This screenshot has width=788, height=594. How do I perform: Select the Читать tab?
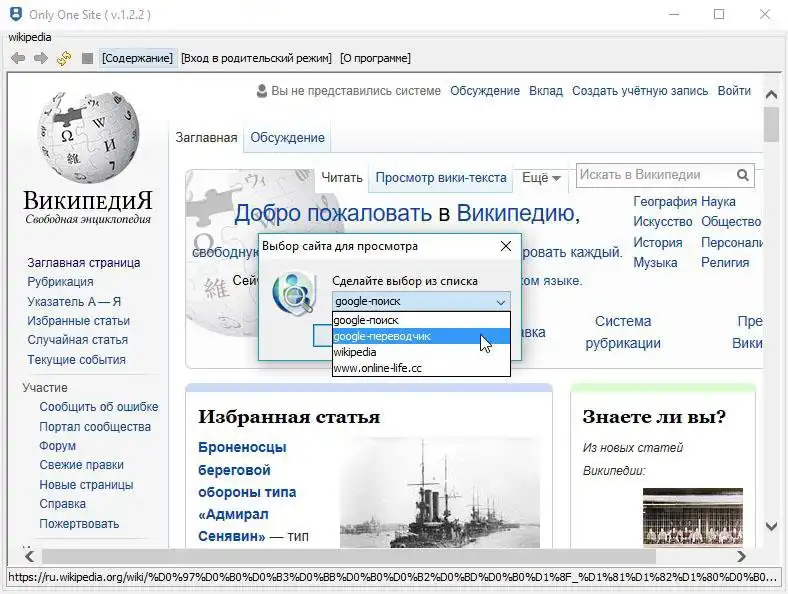pos(342,177)
